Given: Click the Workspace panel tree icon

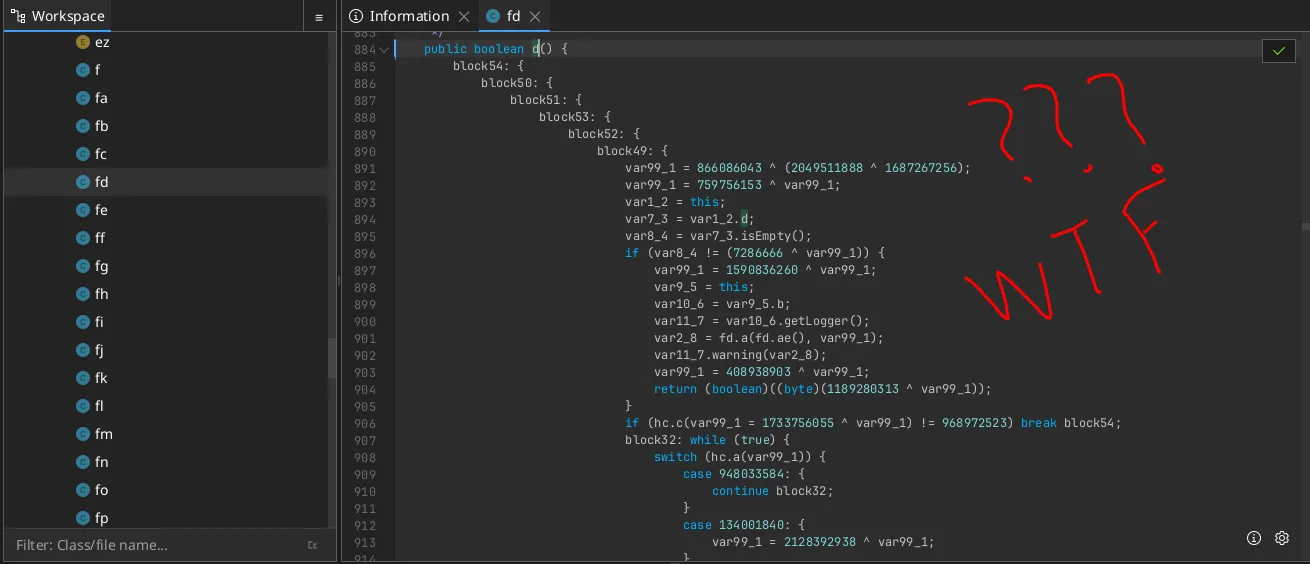Looking at the screenshot, I should coord(19,16).
